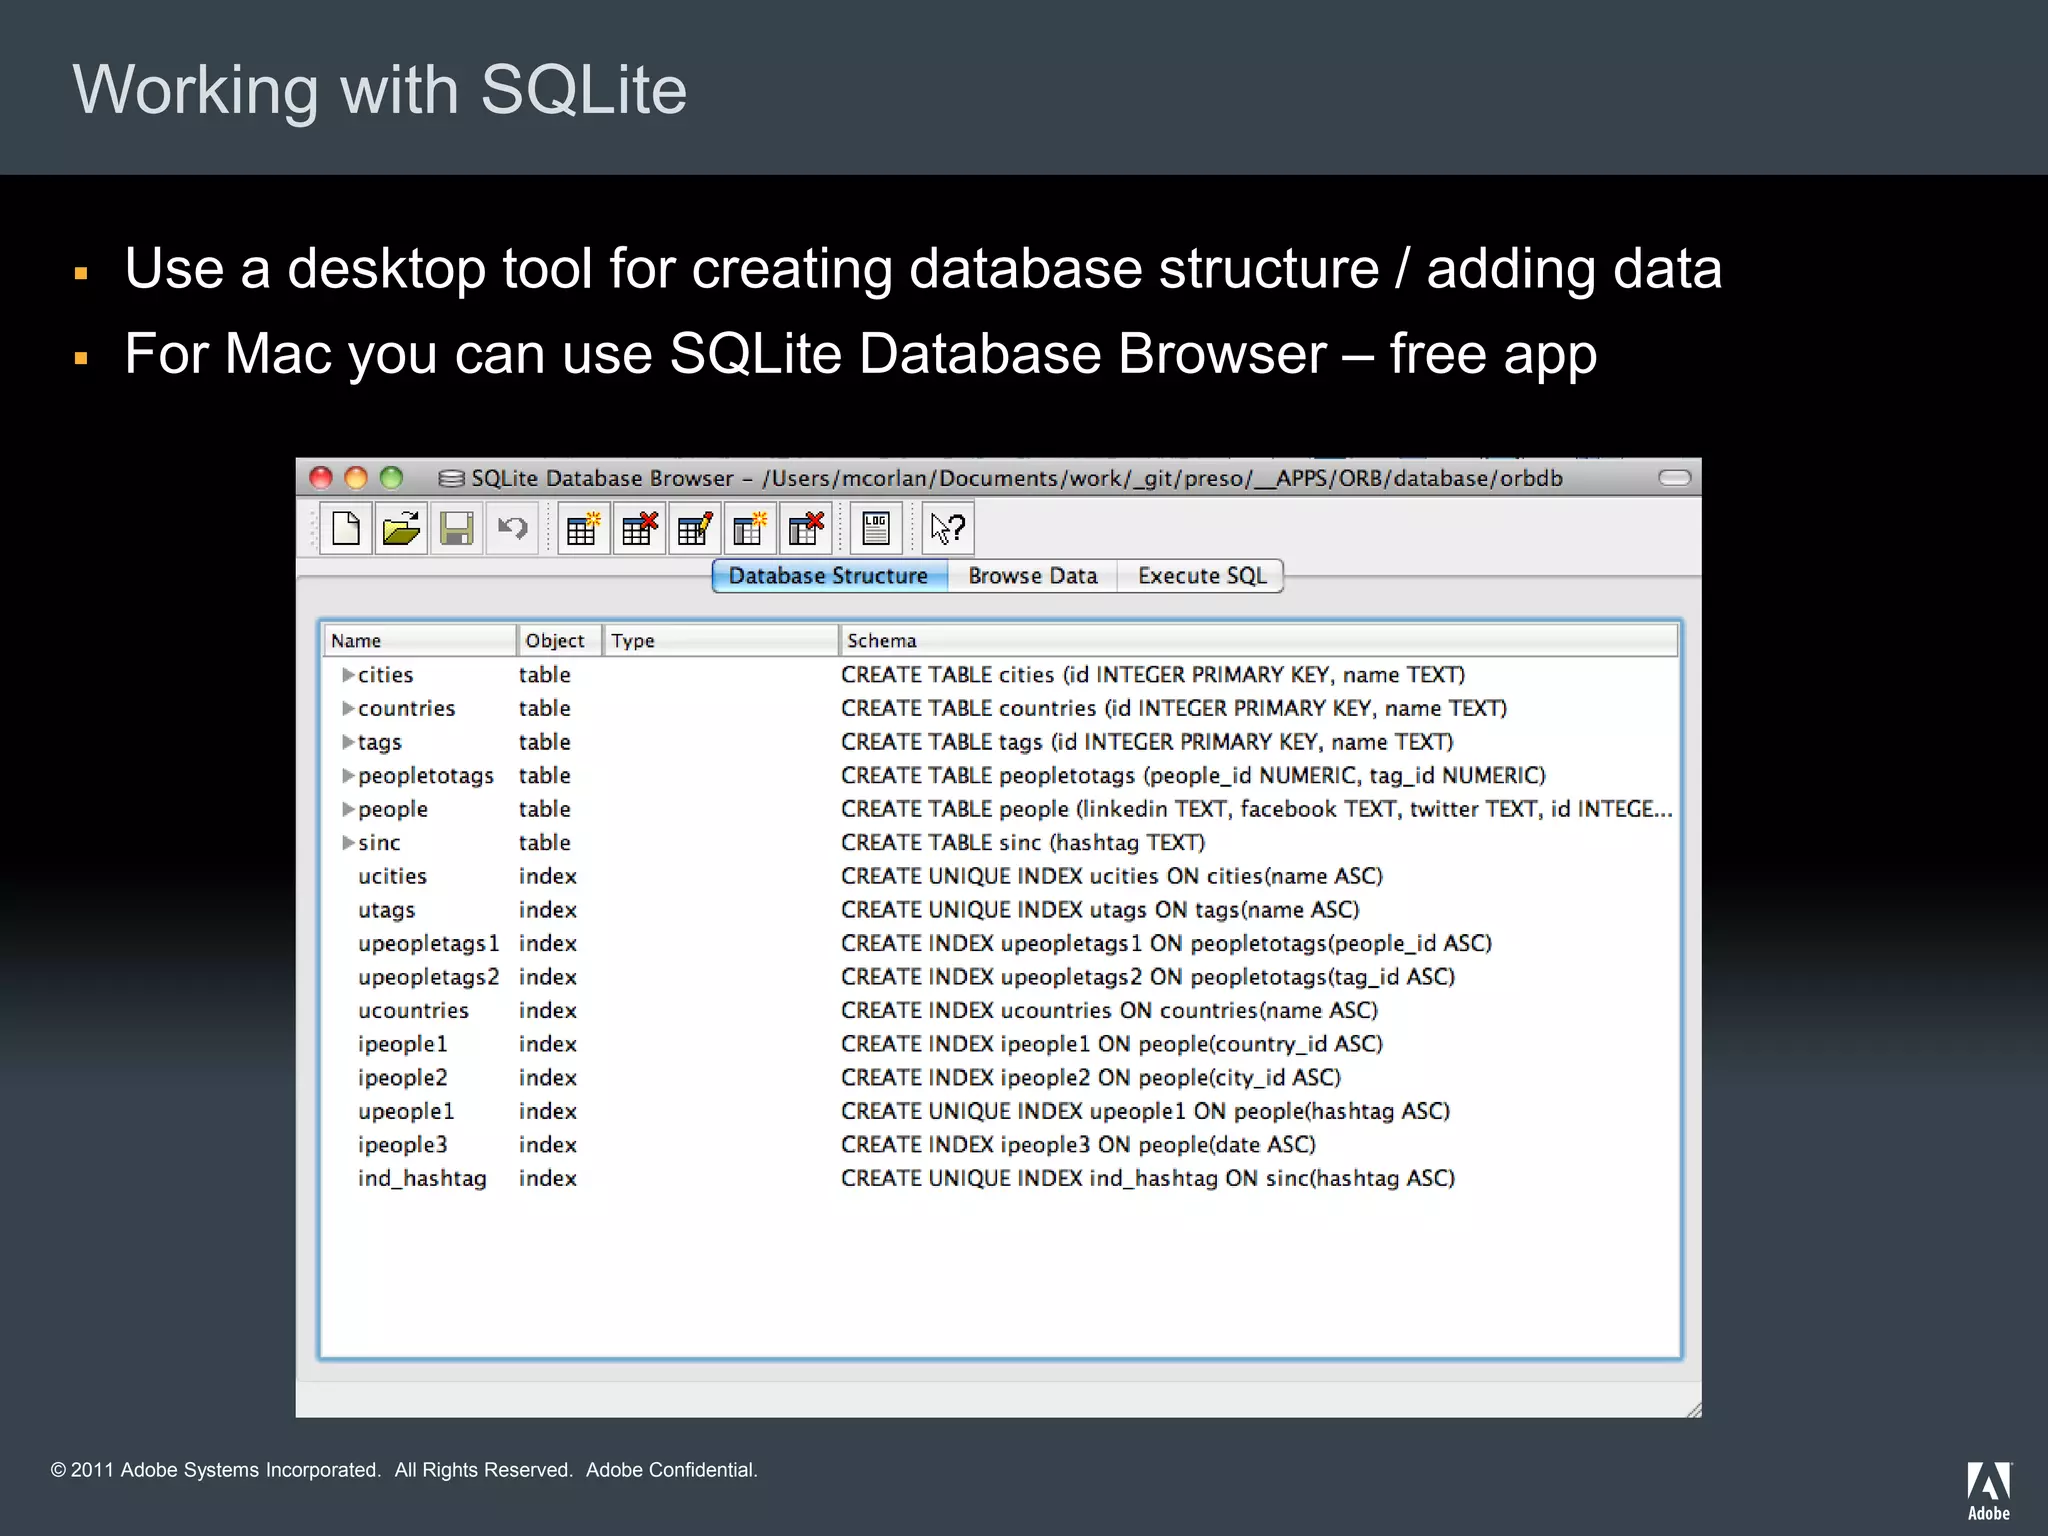Click the Delete Index icon
The height and width of the screenshot is (1536, 2048).
tap(805, 528)
